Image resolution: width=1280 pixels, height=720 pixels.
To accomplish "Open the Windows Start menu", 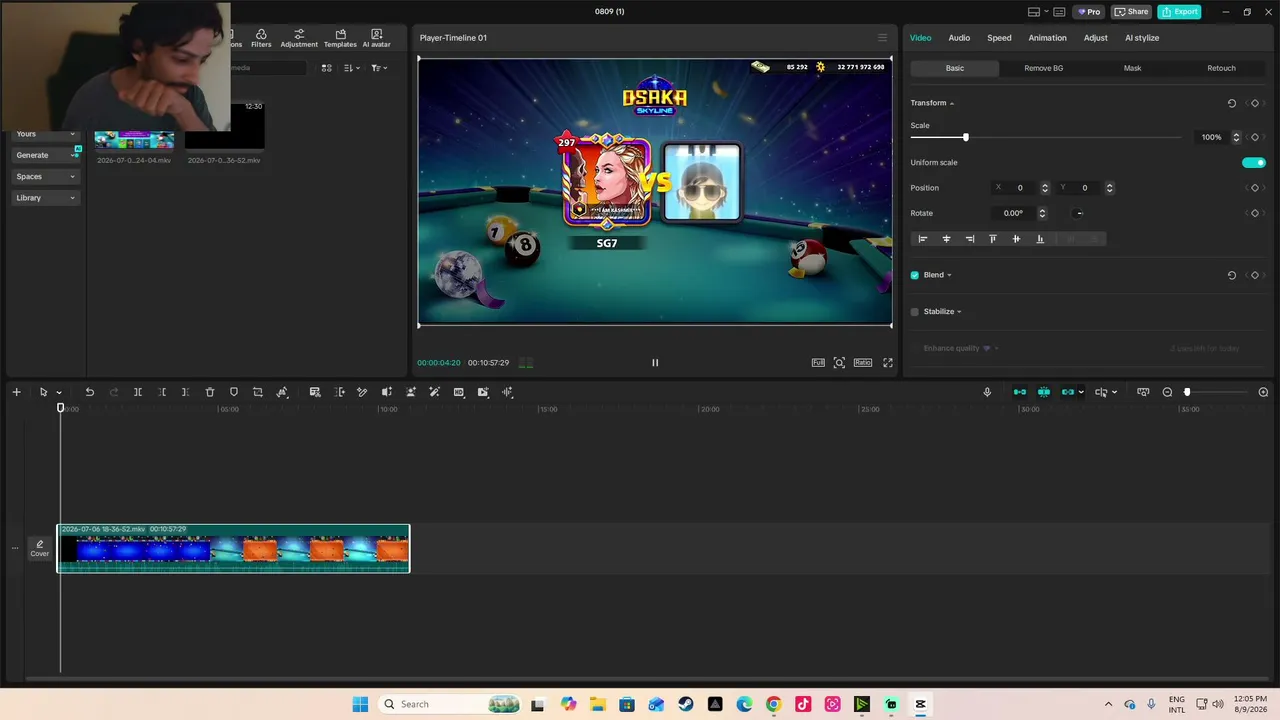I will click(360, 704).
